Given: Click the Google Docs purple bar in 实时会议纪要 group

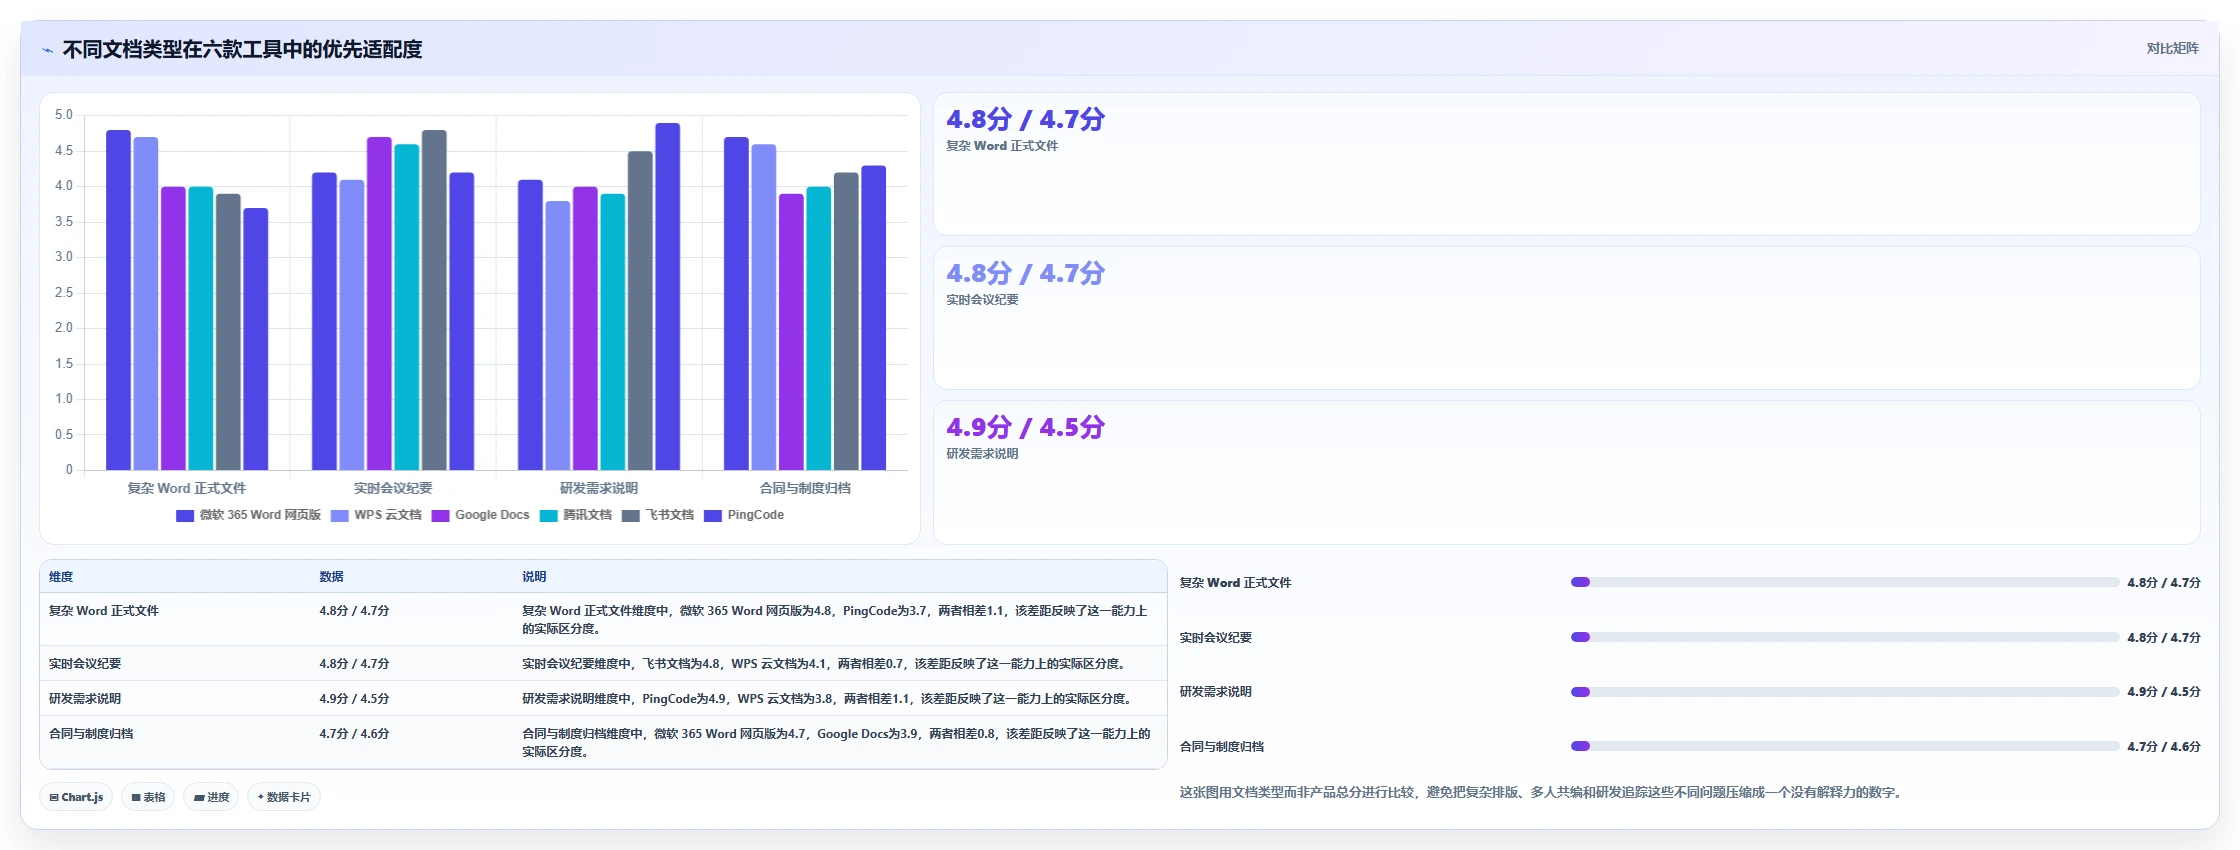Looking at the screenshot, I should (379, 304).
